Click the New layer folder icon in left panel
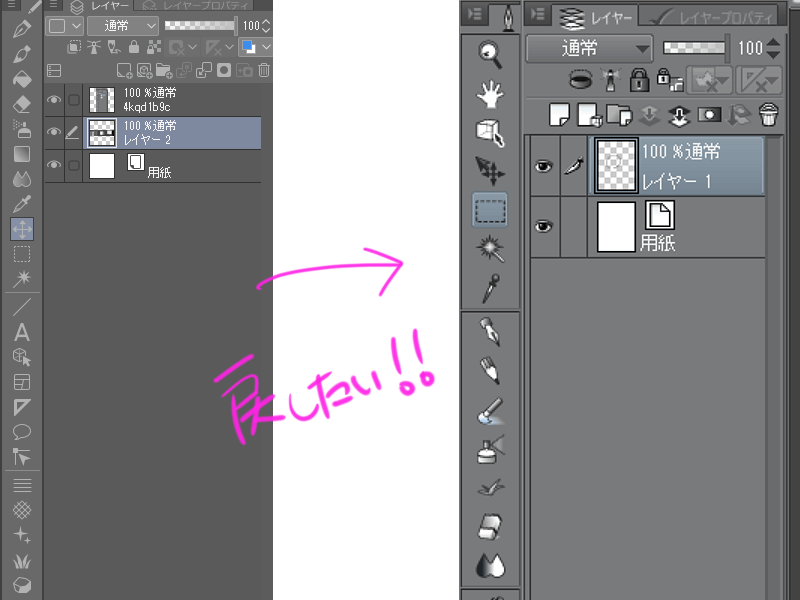 [164, 70]
